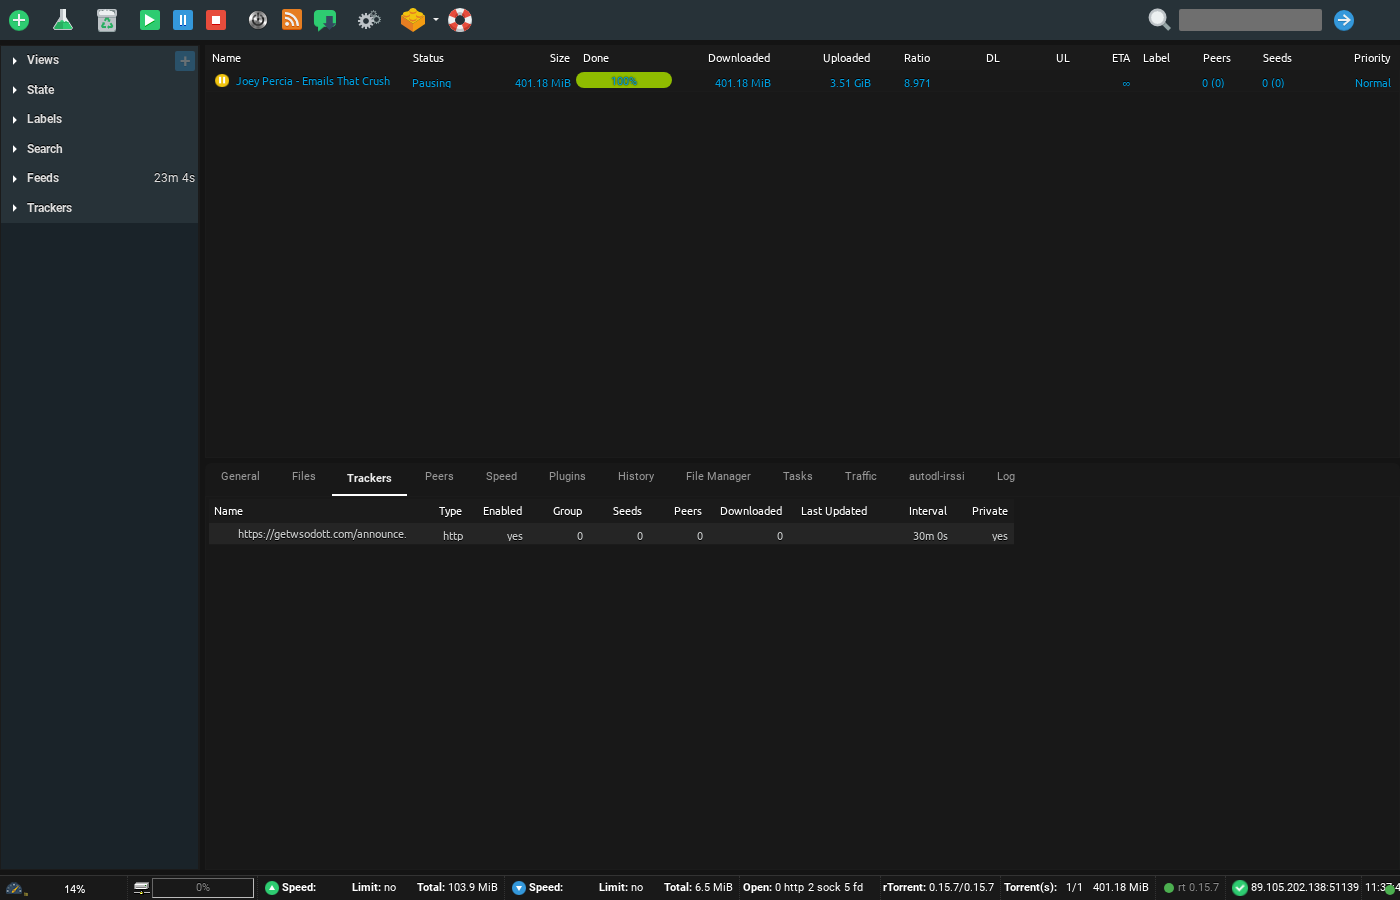
Task: Click the orange plugins brick icon
Action: 412,20
